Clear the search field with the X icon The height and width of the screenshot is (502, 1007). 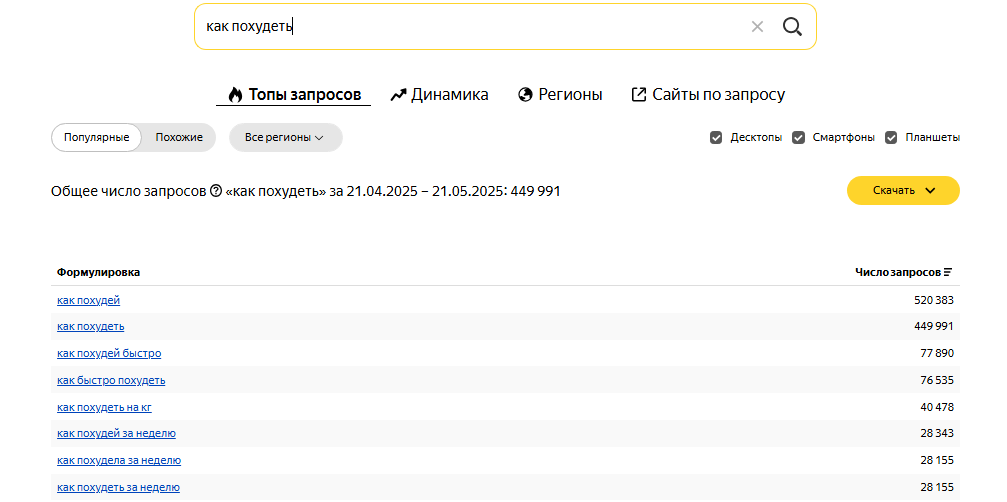pos(757,26)
